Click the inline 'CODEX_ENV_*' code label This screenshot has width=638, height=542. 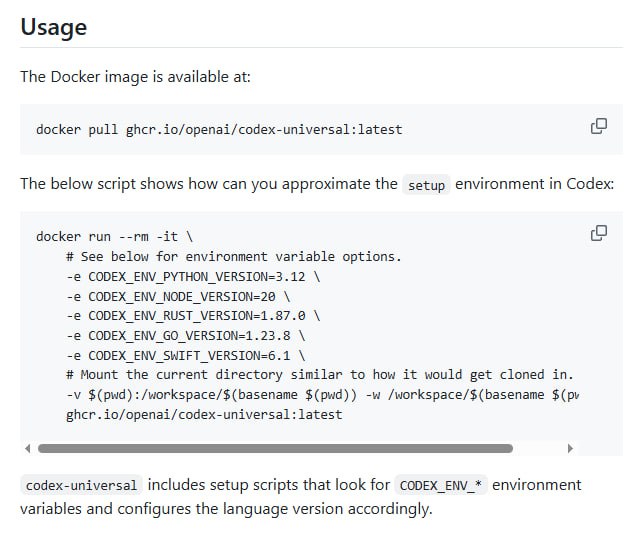[441, 485]
